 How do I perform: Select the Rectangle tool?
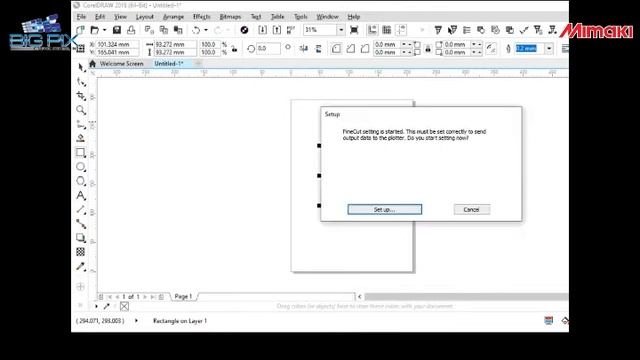pyautogui.click(x=81, y=153)
